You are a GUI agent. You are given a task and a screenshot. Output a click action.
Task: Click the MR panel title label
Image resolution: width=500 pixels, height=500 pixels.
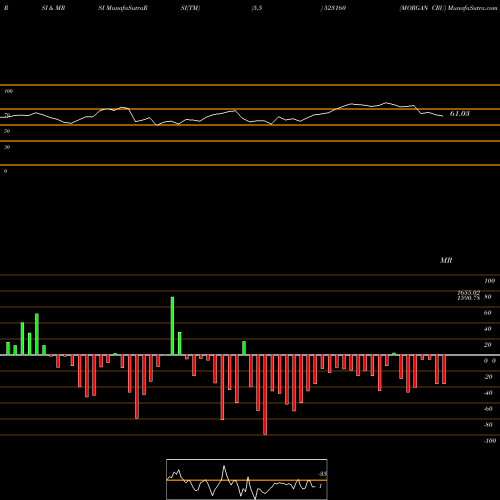[446, 260]
